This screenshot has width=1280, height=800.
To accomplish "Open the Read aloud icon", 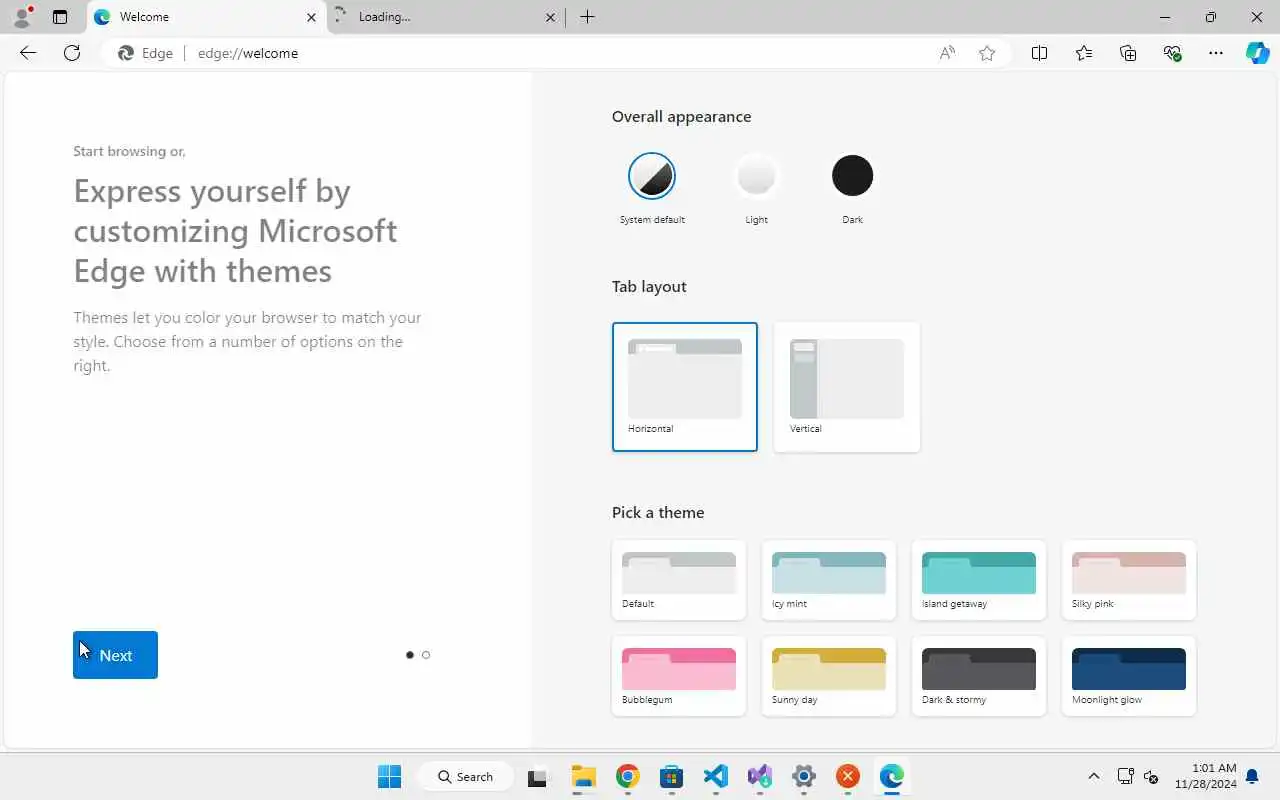I will click(947, 53).
